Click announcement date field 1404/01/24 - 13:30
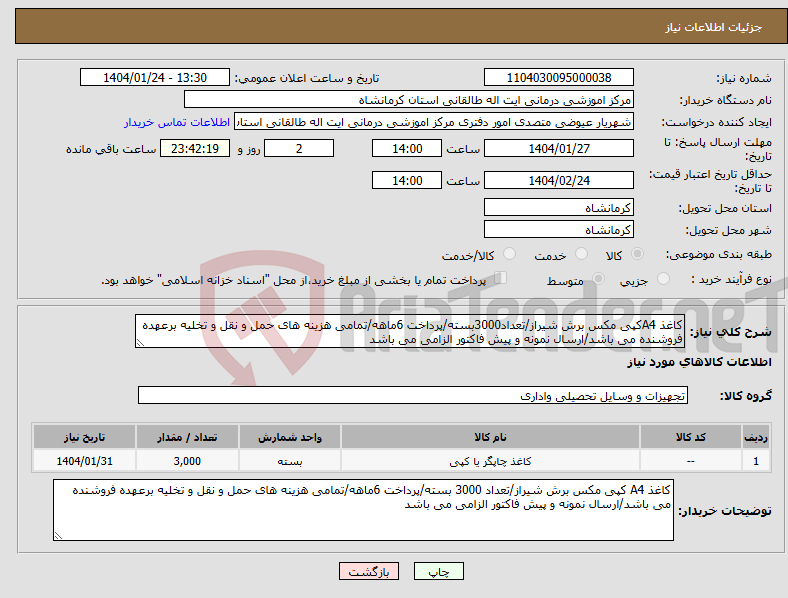This screenshot has width=788, height=598. [155, 77]
